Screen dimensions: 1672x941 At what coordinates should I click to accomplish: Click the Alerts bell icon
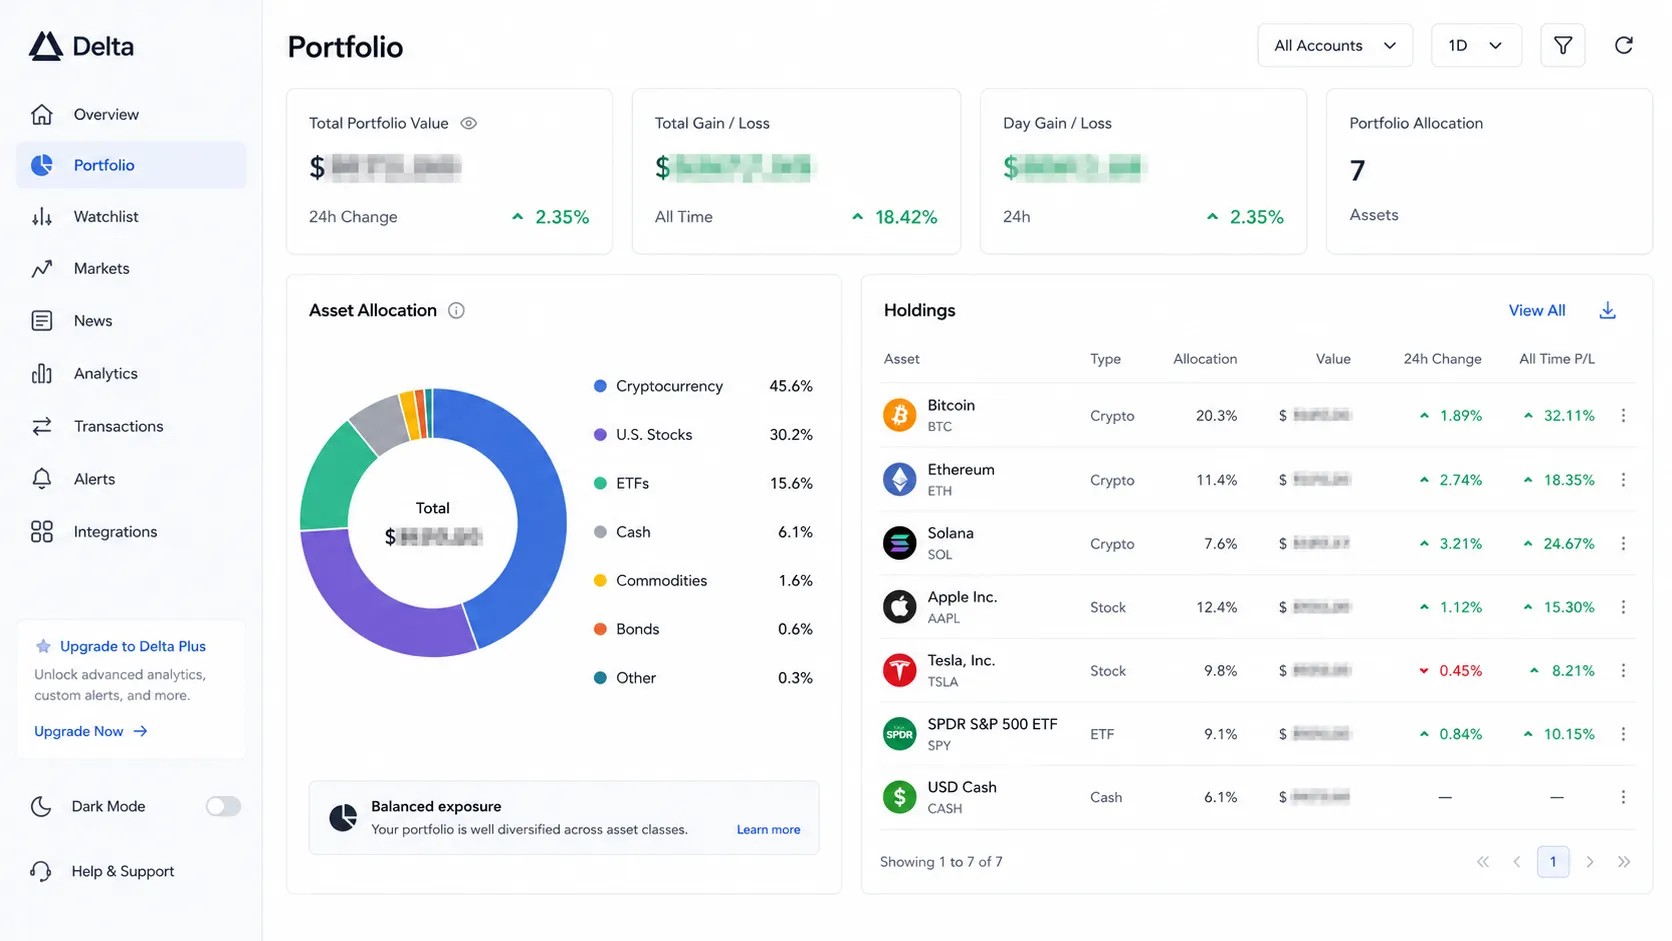pyautogui.click(x=41, y=479)
